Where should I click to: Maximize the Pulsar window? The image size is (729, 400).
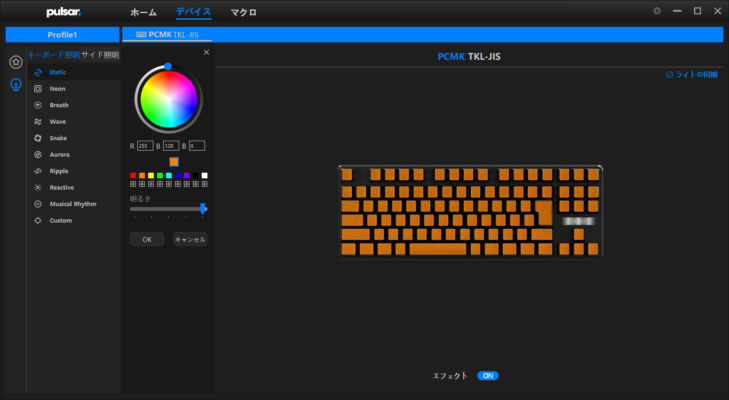697,11
